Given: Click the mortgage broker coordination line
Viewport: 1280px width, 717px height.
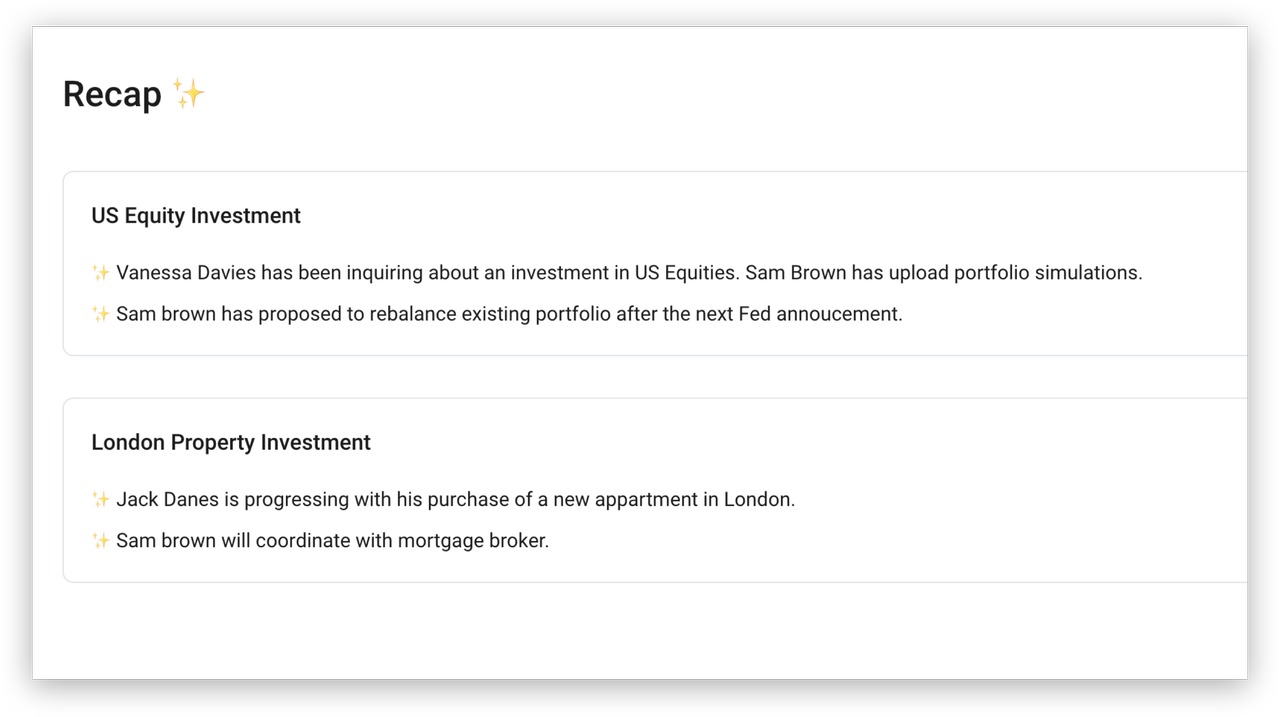Looking at the screenshot, I should click(320, 541).
